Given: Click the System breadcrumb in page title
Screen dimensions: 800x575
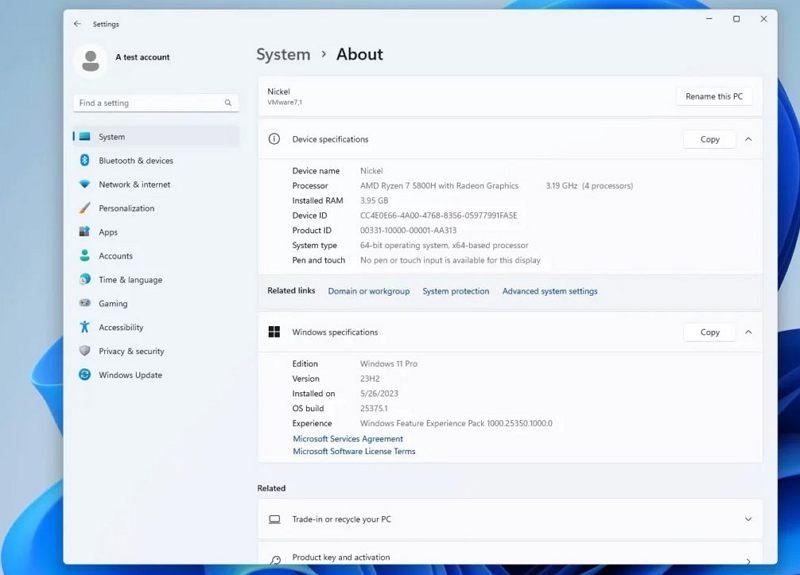Looking at the screenshot, I should pos(283,55).
